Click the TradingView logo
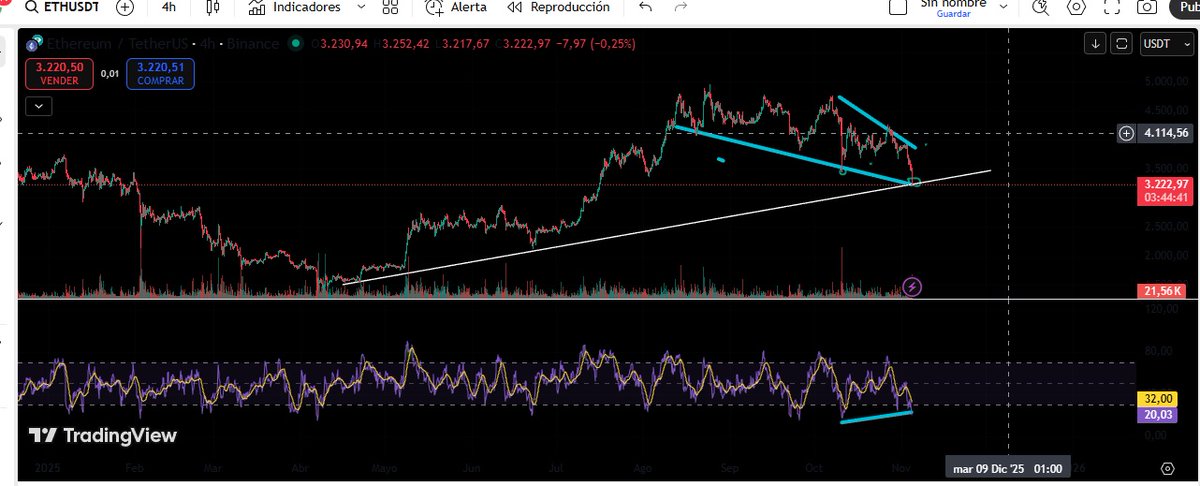Viewport: 1200px width, 486px height. 103,435
